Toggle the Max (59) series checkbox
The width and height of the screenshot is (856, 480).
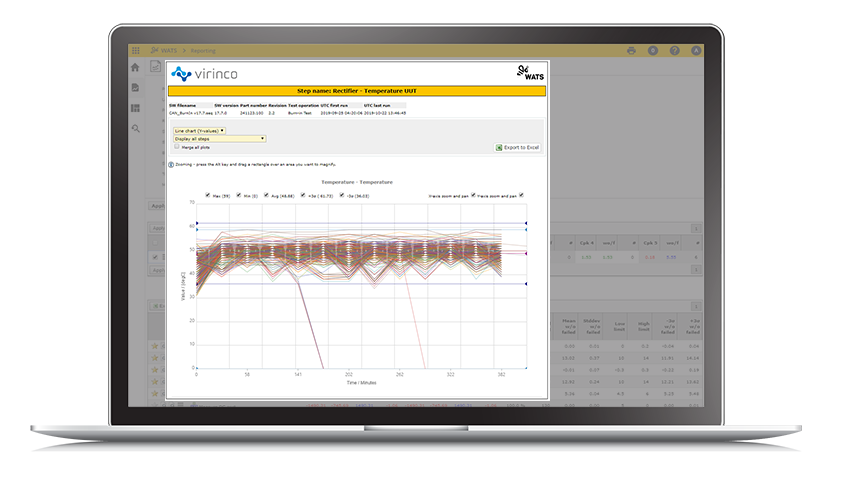pos(207,195)
